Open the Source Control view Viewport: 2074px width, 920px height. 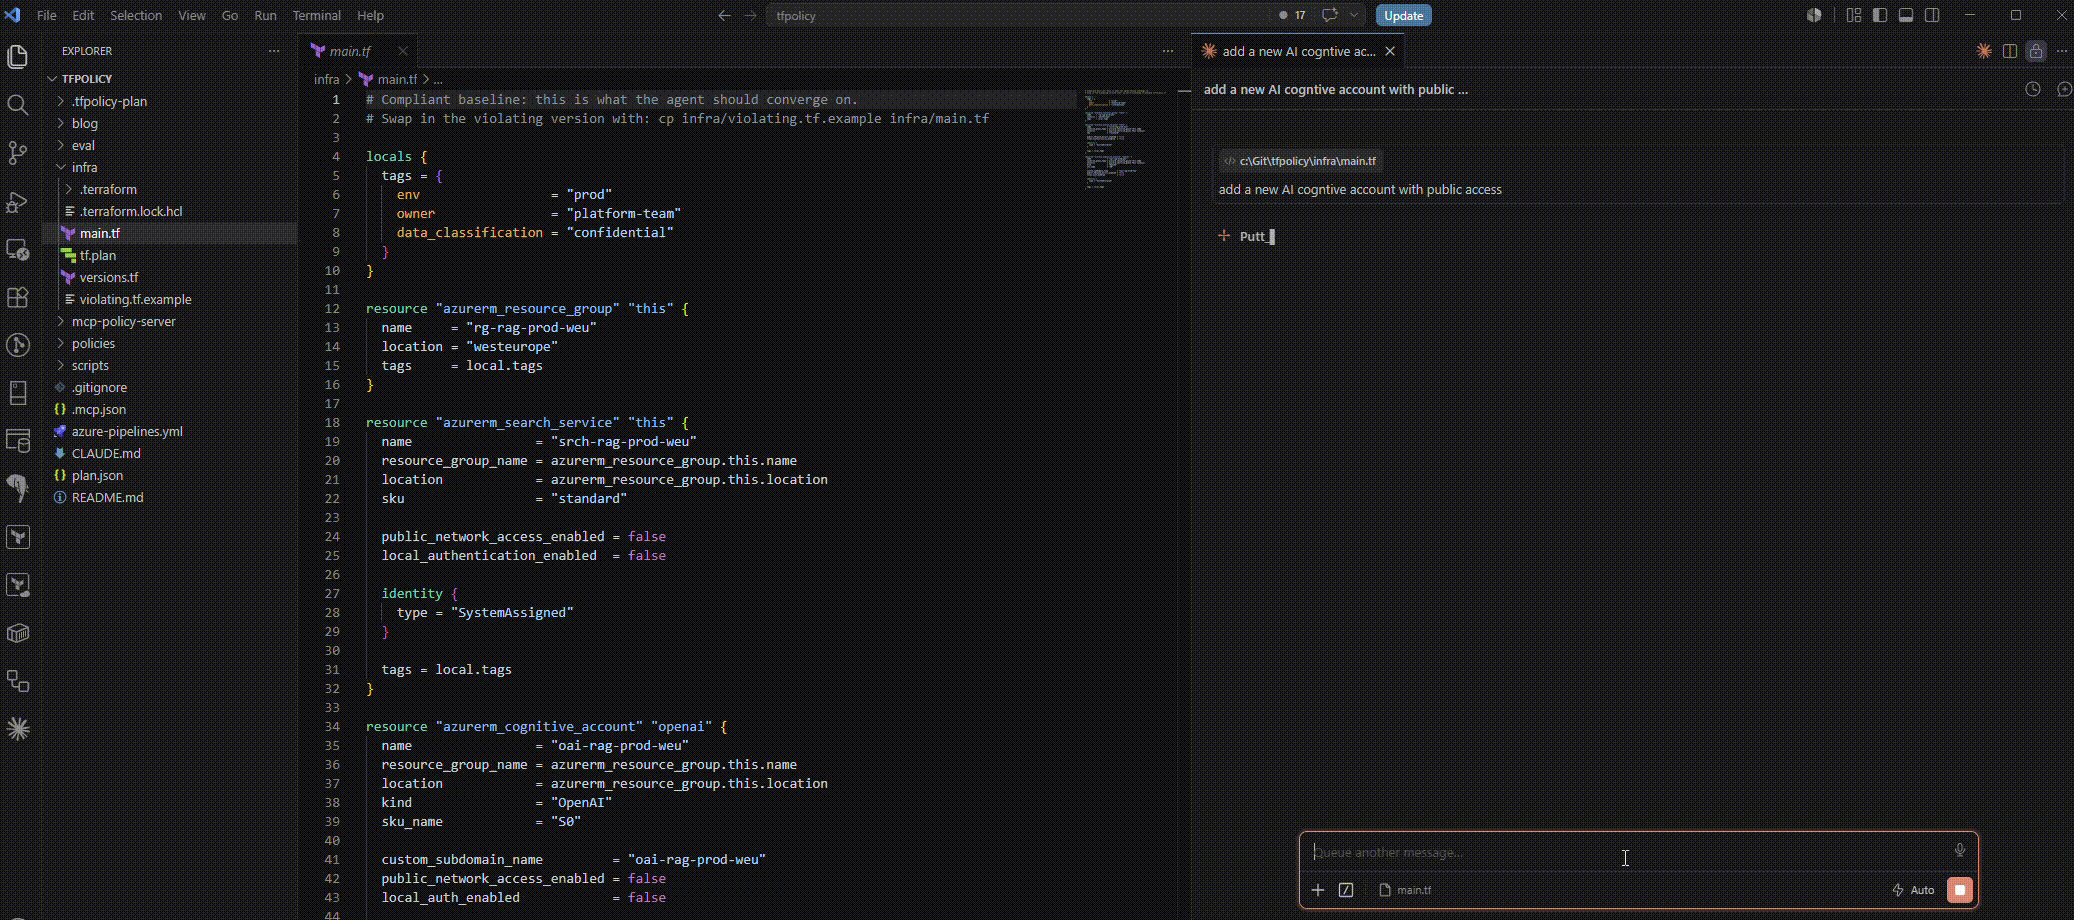(x=17, y=153)
